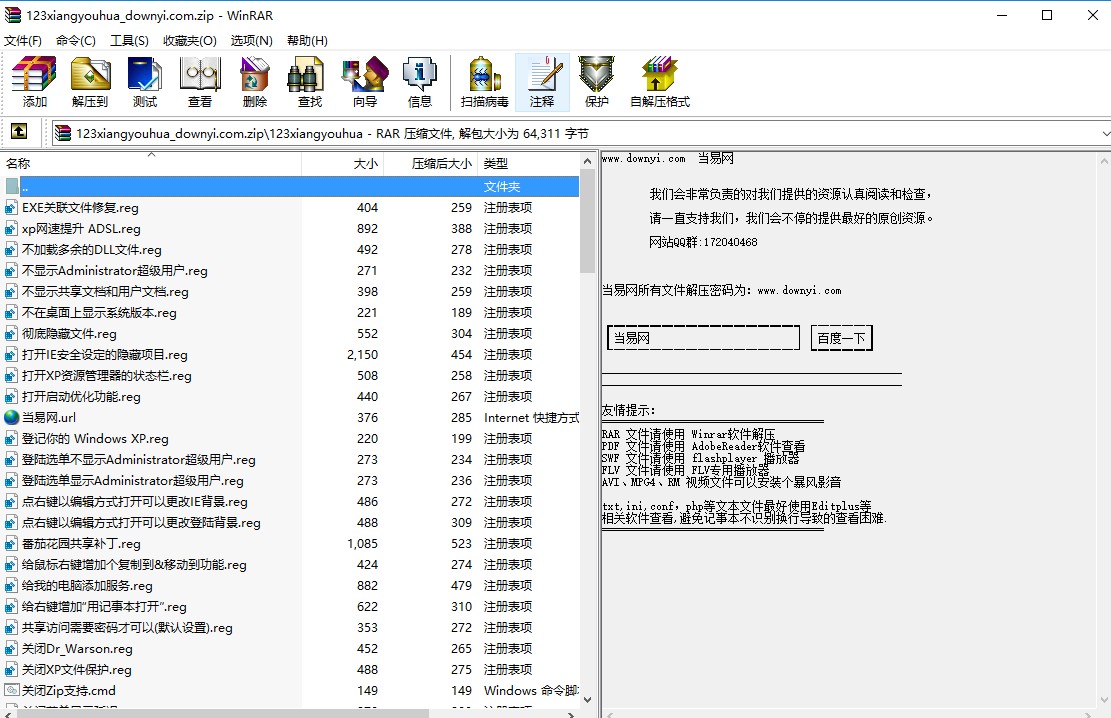Open the 查看 (View) tool
This screenshot has width=1111, height=718.
coord(199,80)
